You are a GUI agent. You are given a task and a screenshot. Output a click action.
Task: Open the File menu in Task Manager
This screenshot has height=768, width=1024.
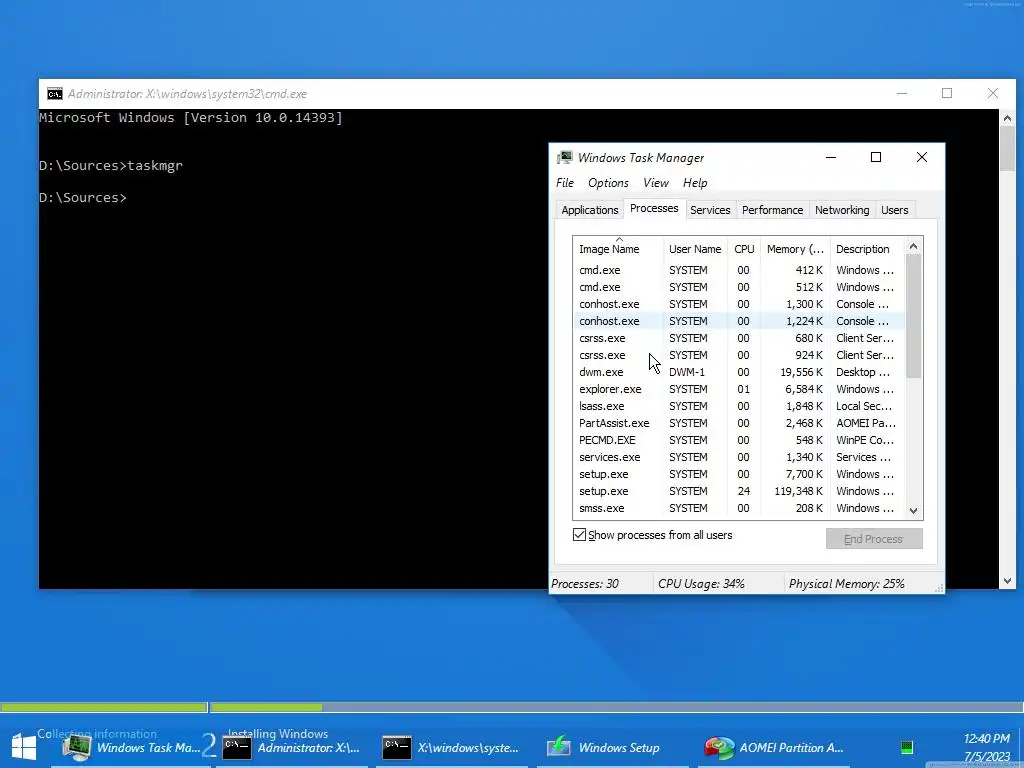(x=565, y=183)
